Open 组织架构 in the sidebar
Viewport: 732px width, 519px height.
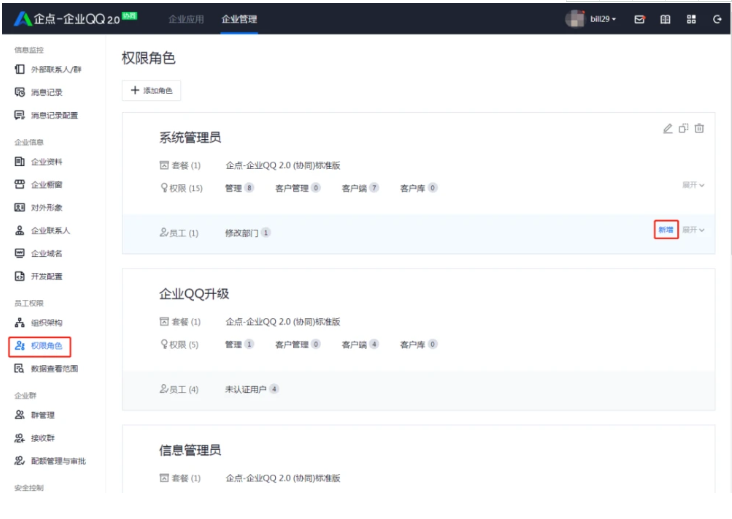[x=38, y=323]
